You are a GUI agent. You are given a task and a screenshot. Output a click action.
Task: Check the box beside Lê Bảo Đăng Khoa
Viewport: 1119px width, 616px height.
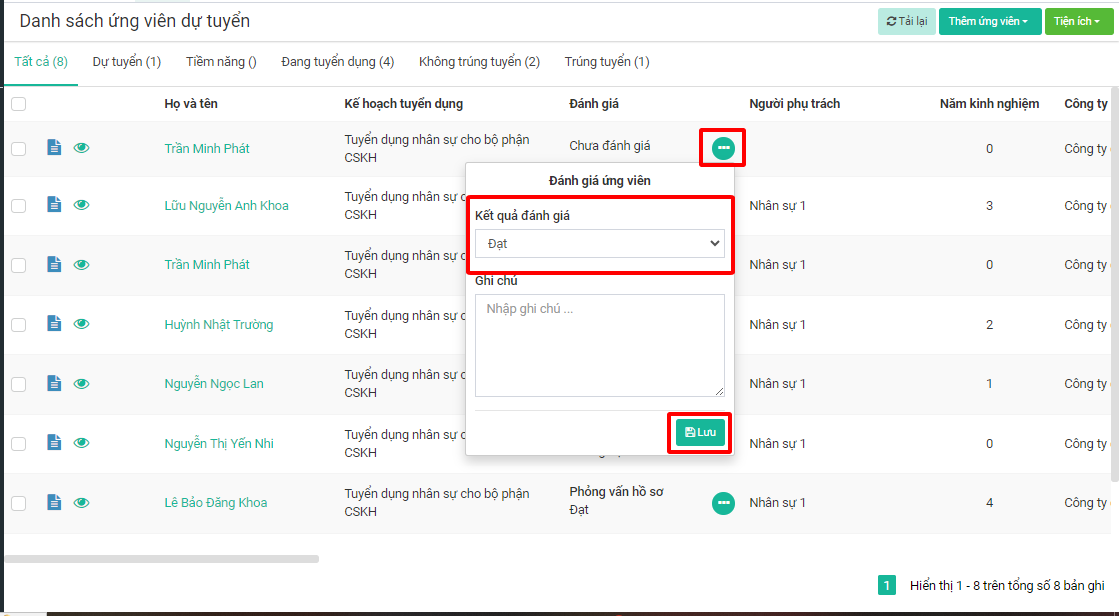coord(19,503)
